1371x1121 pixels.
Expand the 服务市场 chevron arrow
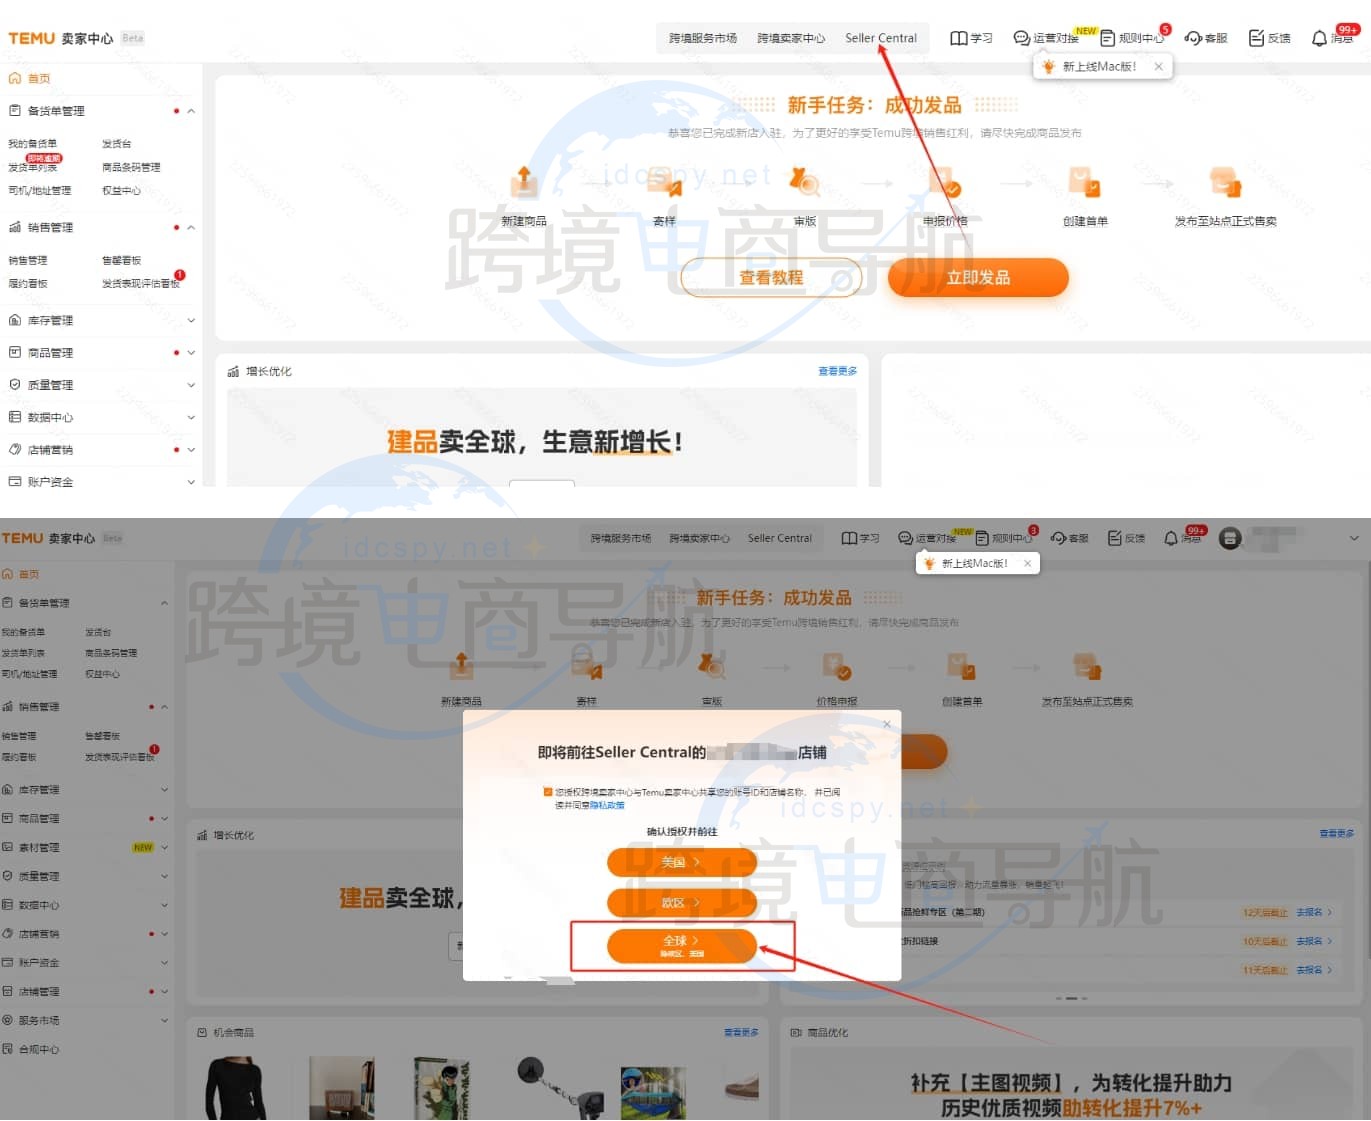tap(165, 1021)
